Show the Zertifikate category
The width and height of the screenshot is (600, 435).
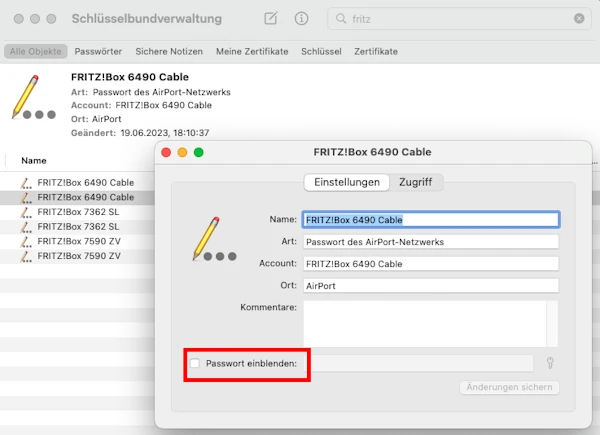[376, 51]
